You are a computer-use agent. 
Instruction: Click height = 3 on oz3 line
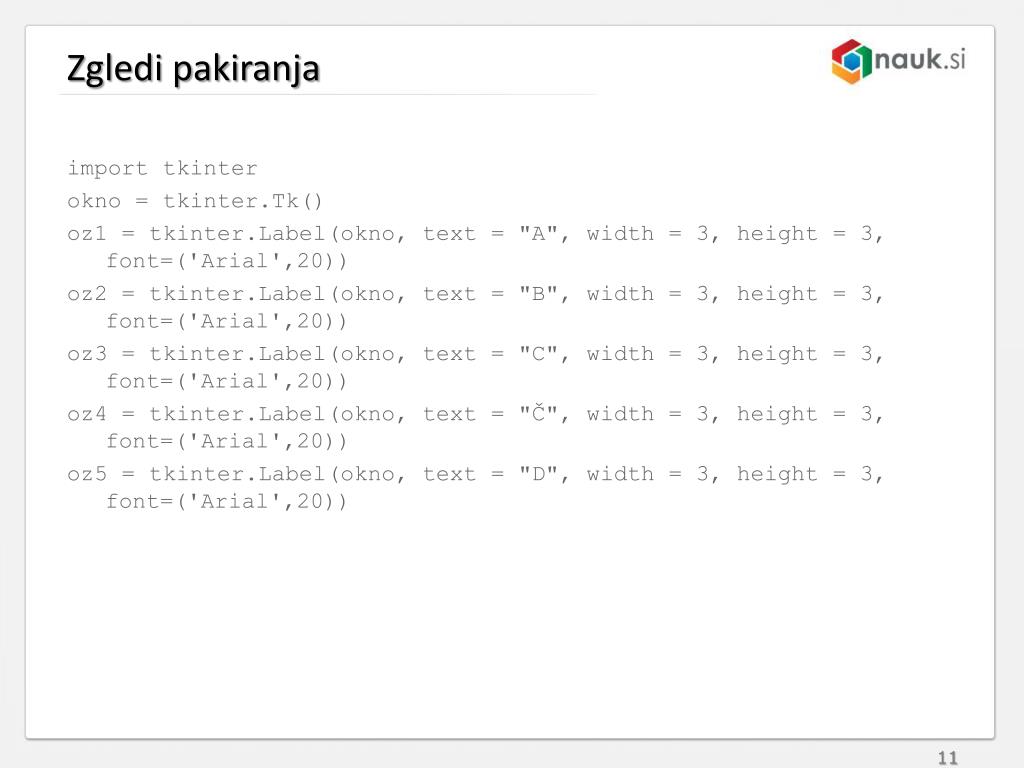click(x=805, y=354)
